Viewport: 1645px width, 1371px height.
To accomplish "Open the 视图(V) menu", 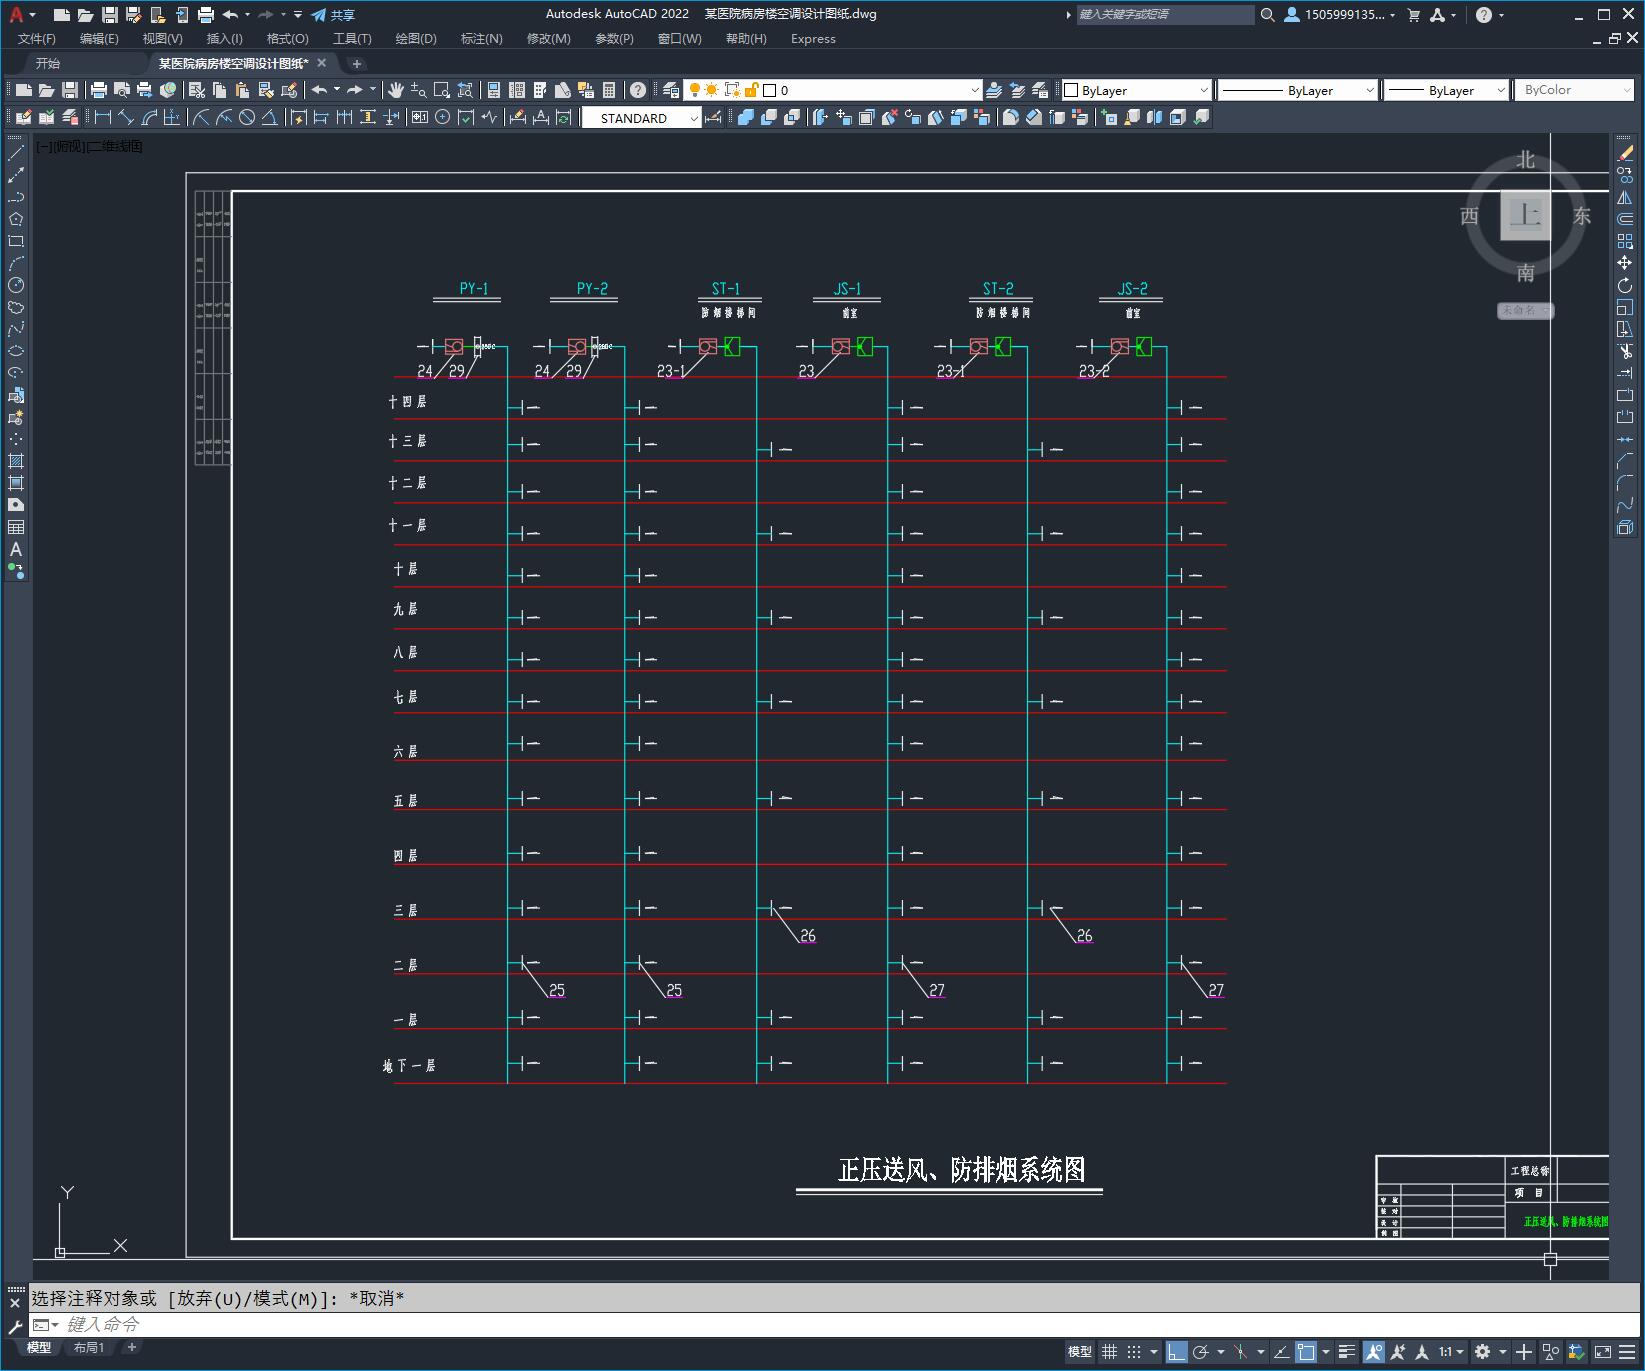I will (162, 38).
